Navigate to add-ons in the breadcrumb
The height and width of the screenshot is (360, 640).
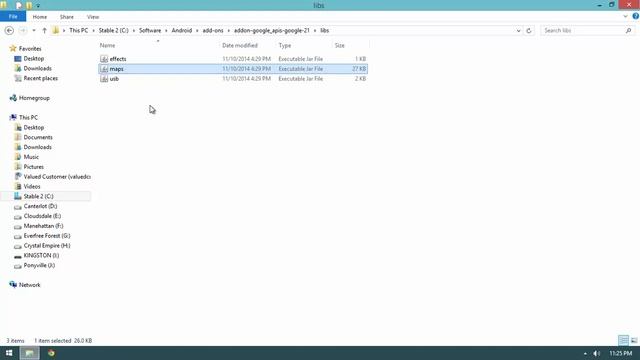click(213, 31)
